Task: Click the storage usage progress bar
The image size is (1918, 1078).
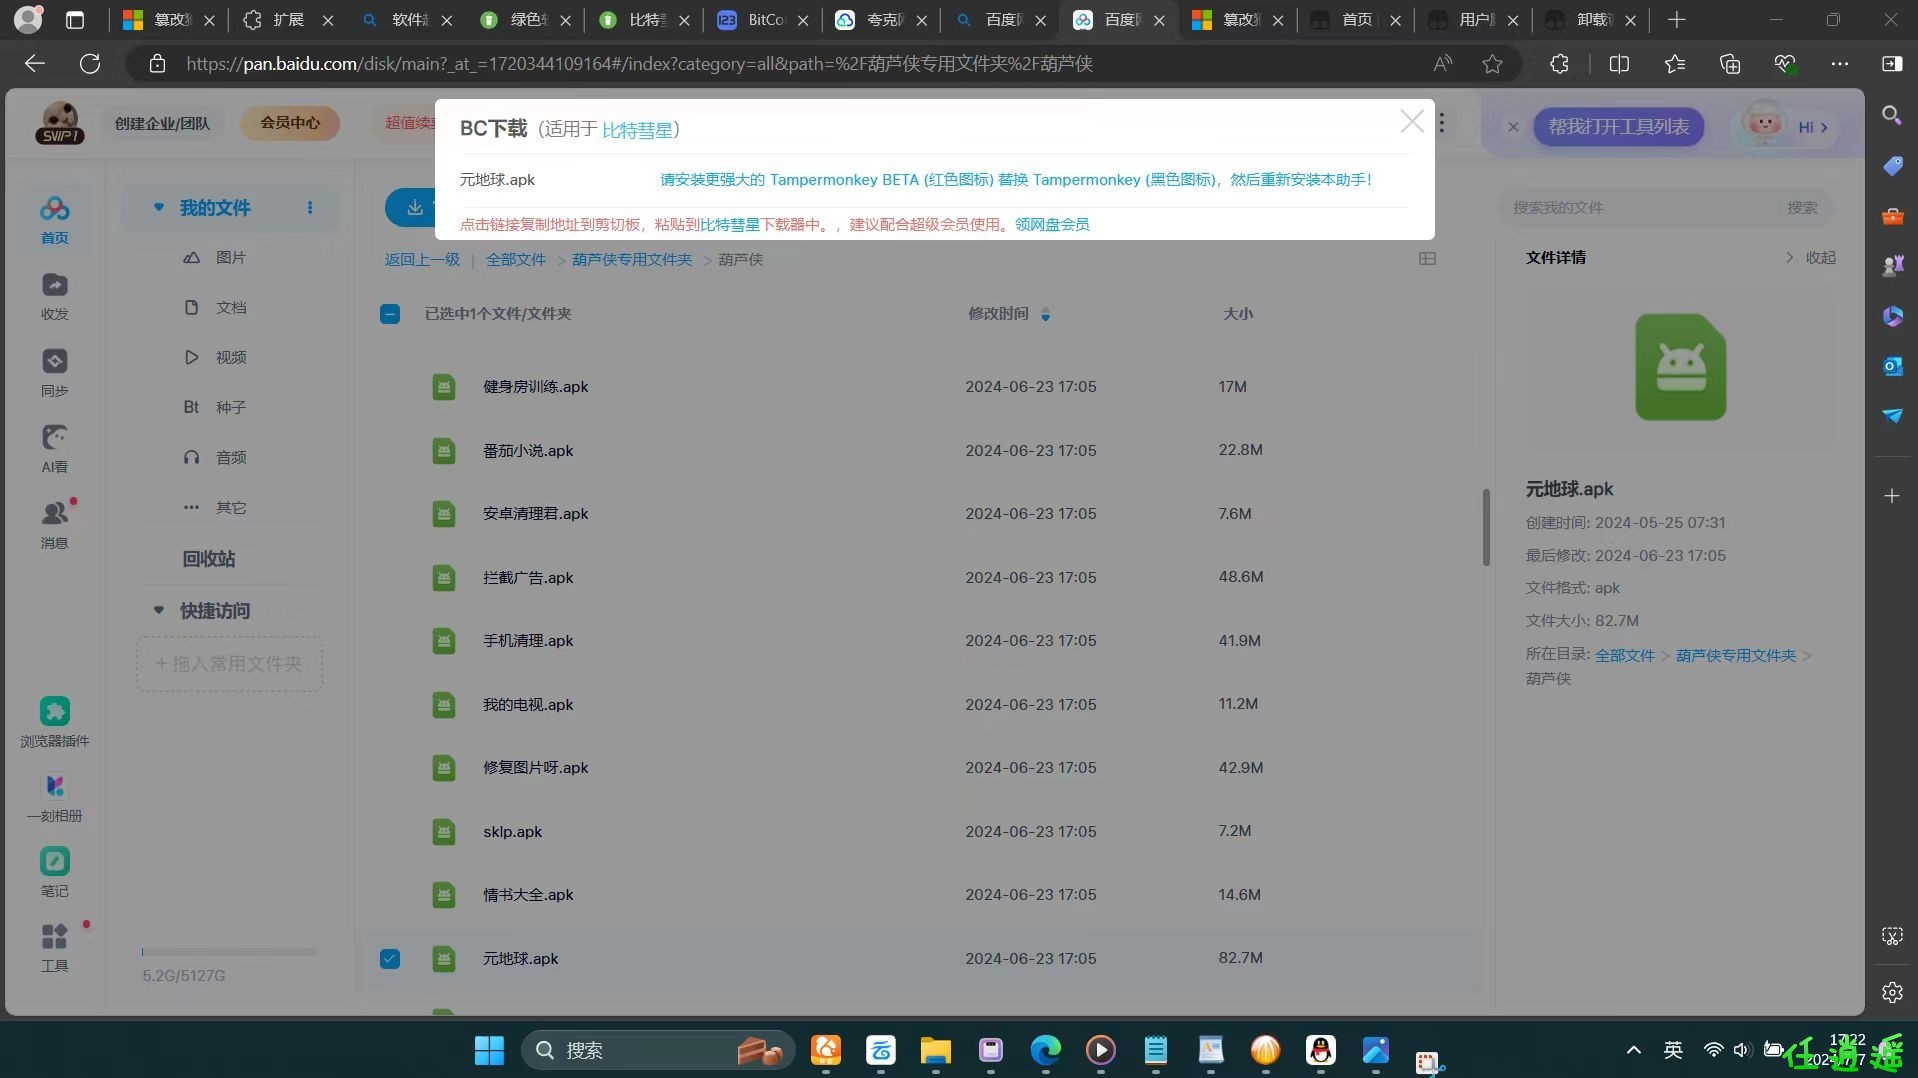Action: coord(229,952)
